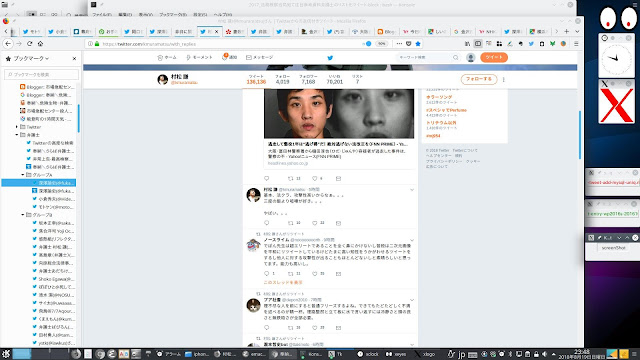This screenshot has width=640, height=360.
Task: View the いいね 70,201 tab
Action: 334,79
